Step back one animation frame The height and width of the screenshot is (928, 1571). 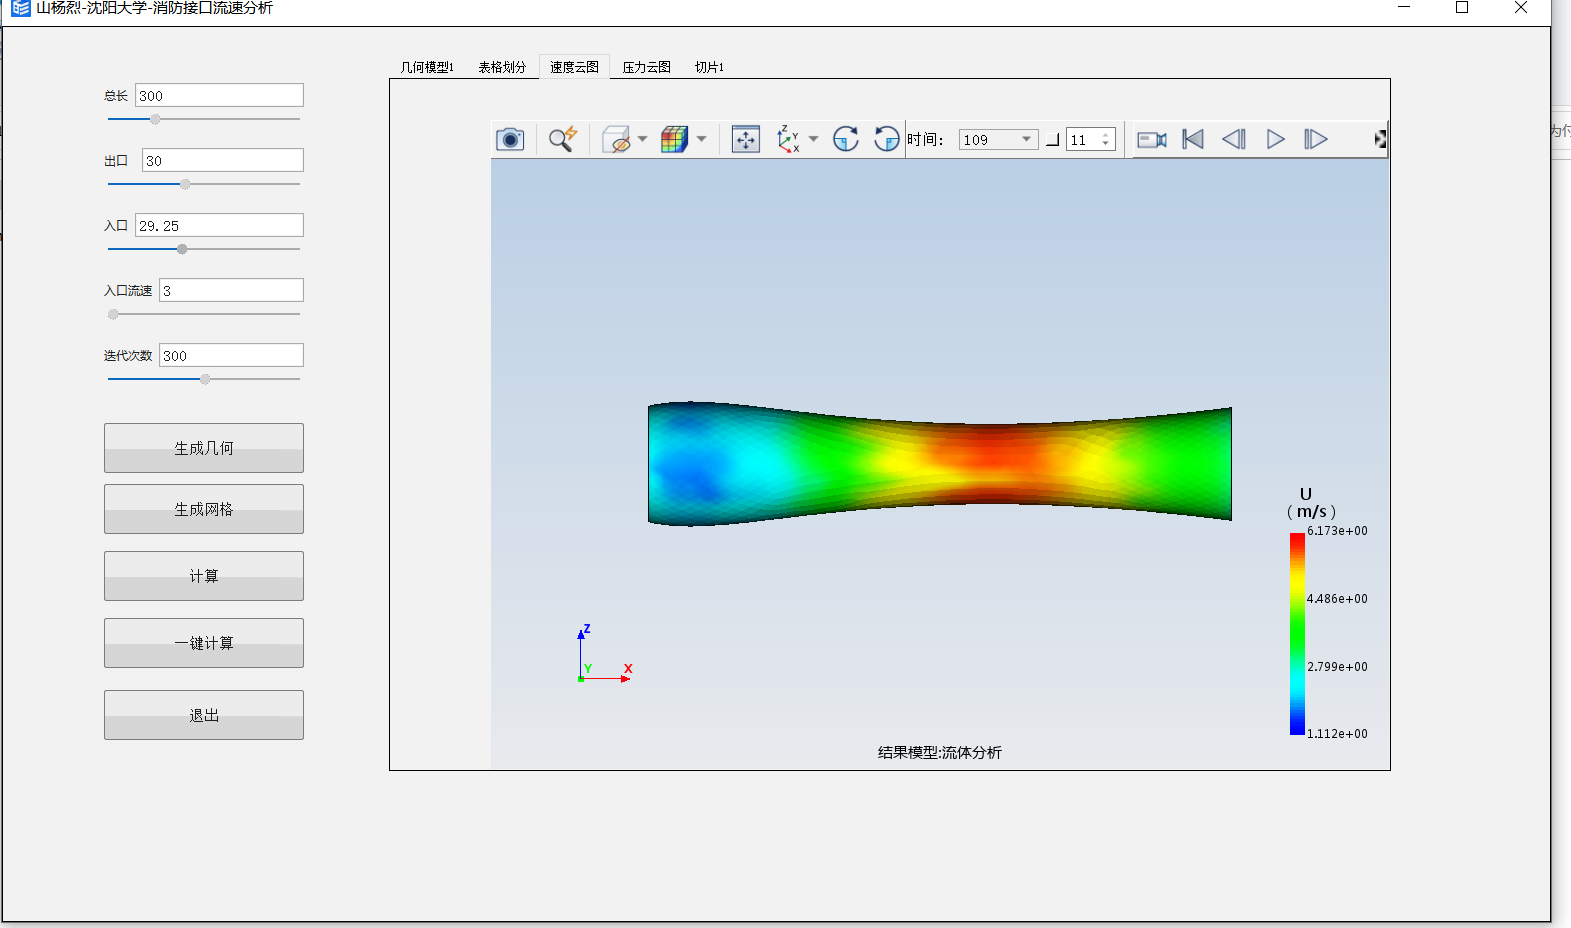[1234, 139]
